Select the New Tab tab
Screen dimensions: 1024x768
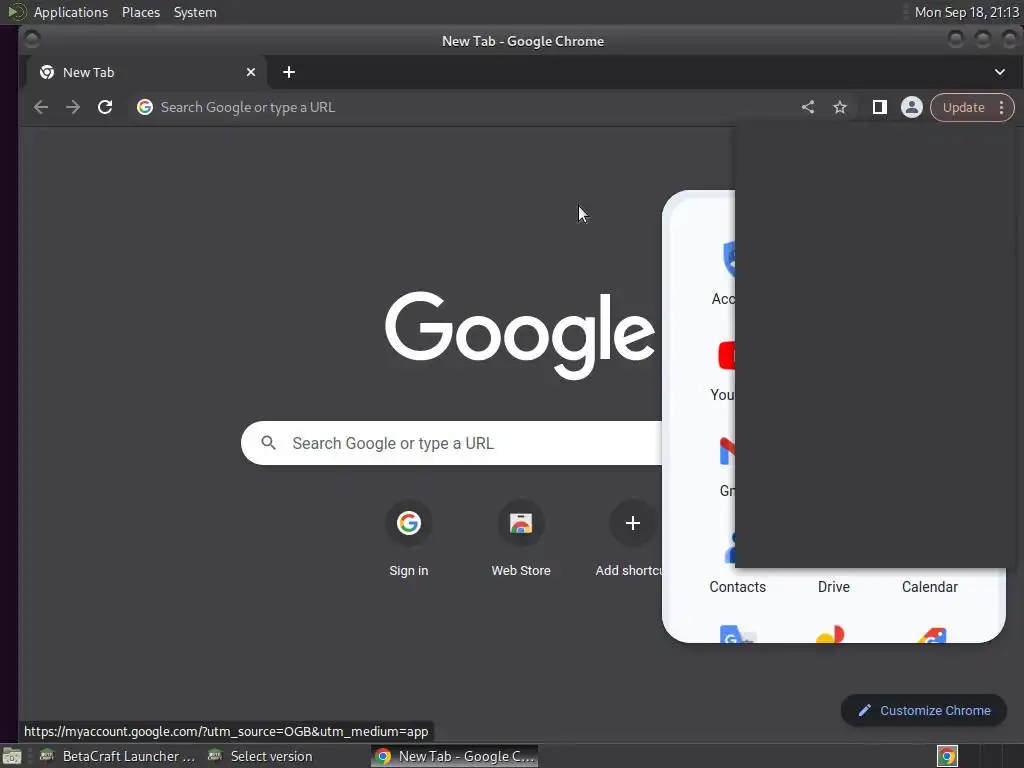(146, 72)
